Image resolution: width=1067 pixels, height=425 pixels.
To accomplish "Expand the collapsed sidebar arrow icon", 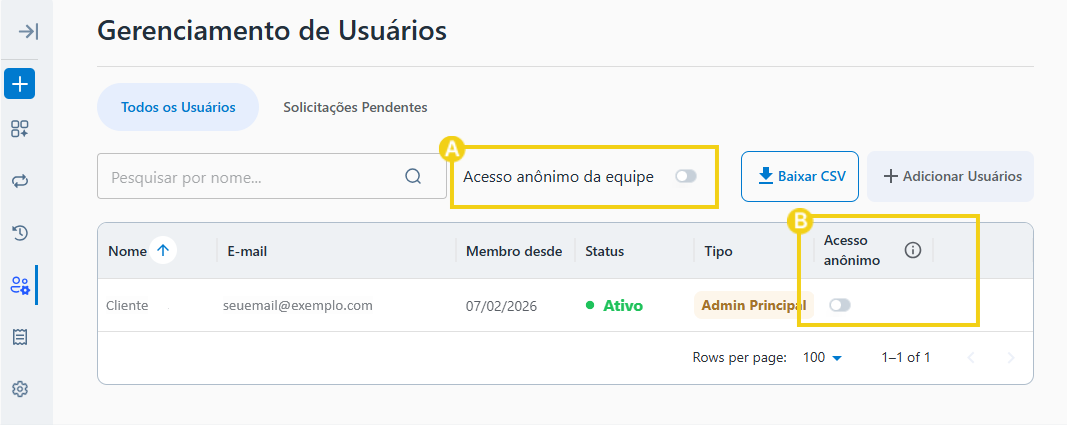I will (x=28, y=32).
